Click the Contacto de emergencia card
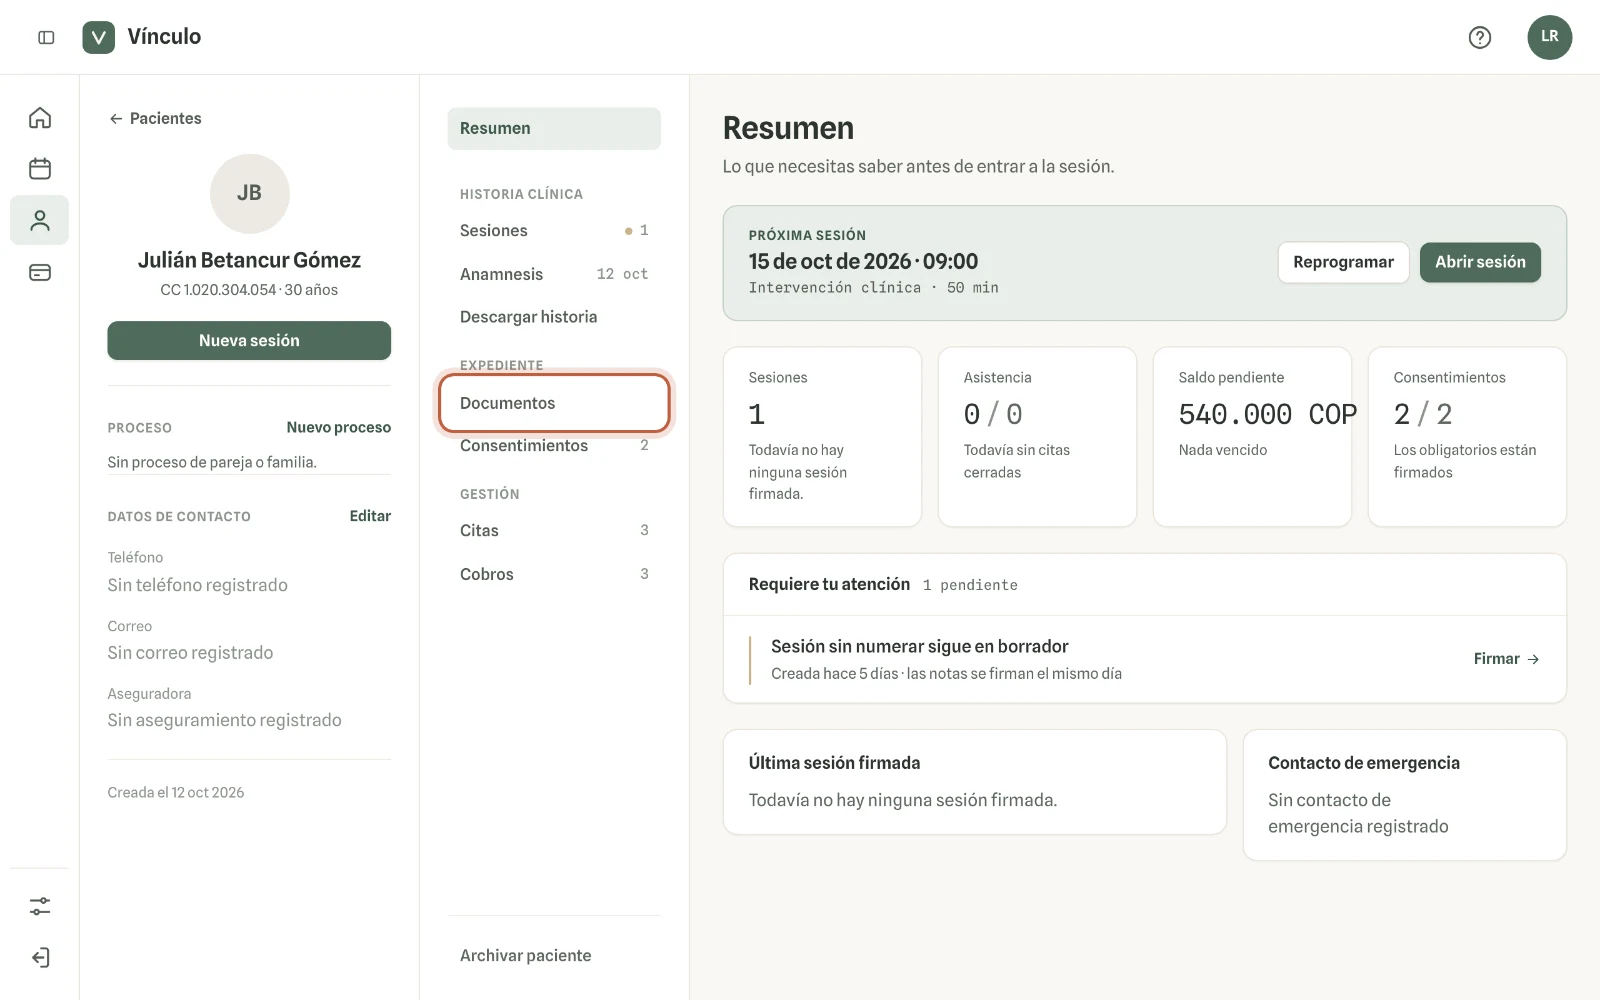Viewport: 1600px width, 1000px height. (1405, 795)
